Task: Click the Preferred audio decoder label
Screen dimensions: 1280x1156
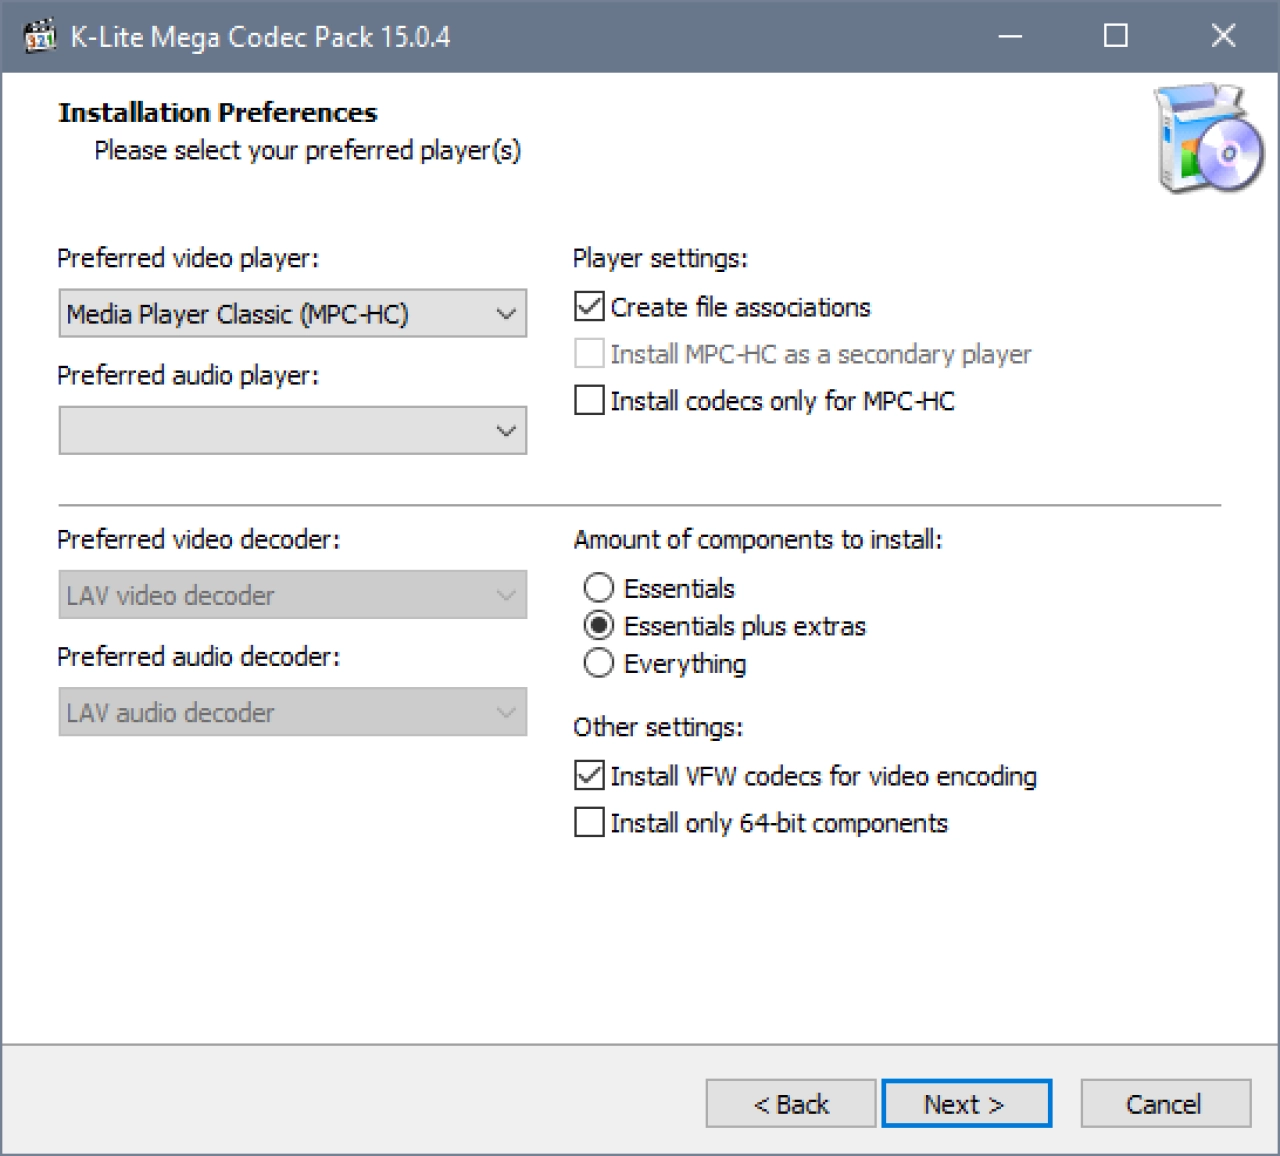Action: click(199, 657)
